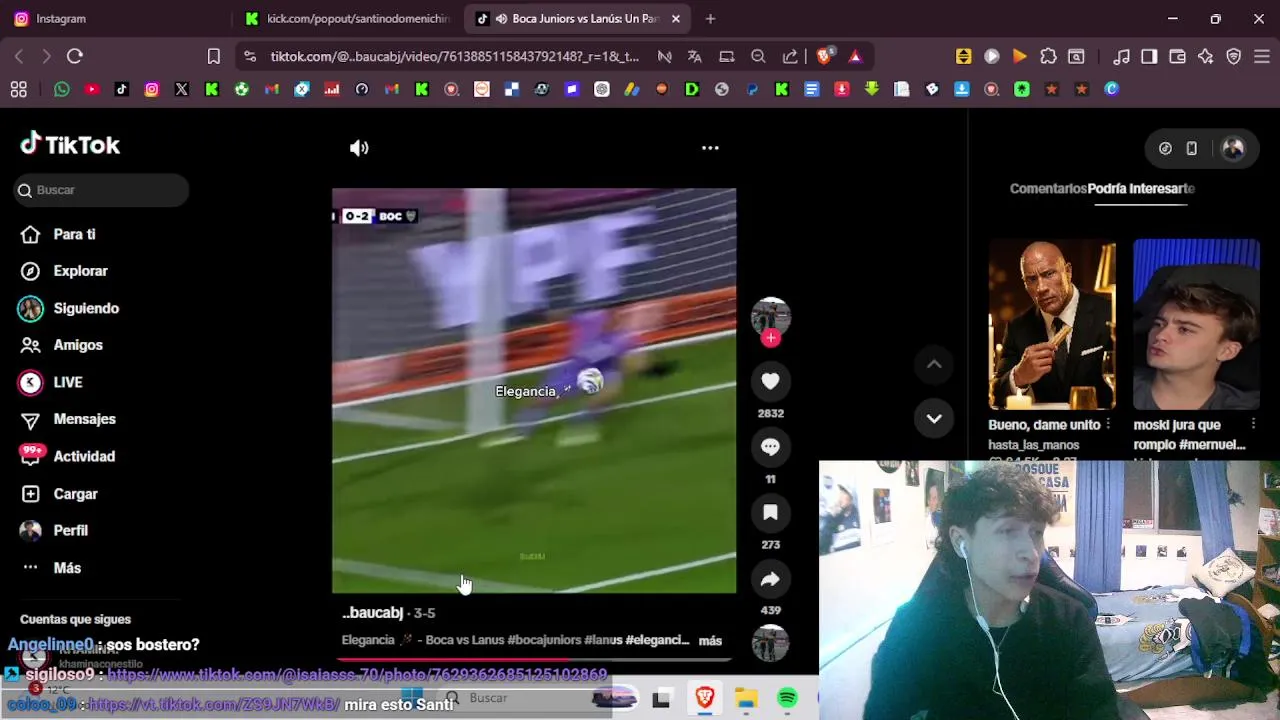Open the video options three-dot menu
1280x720 pixels.
710,148
